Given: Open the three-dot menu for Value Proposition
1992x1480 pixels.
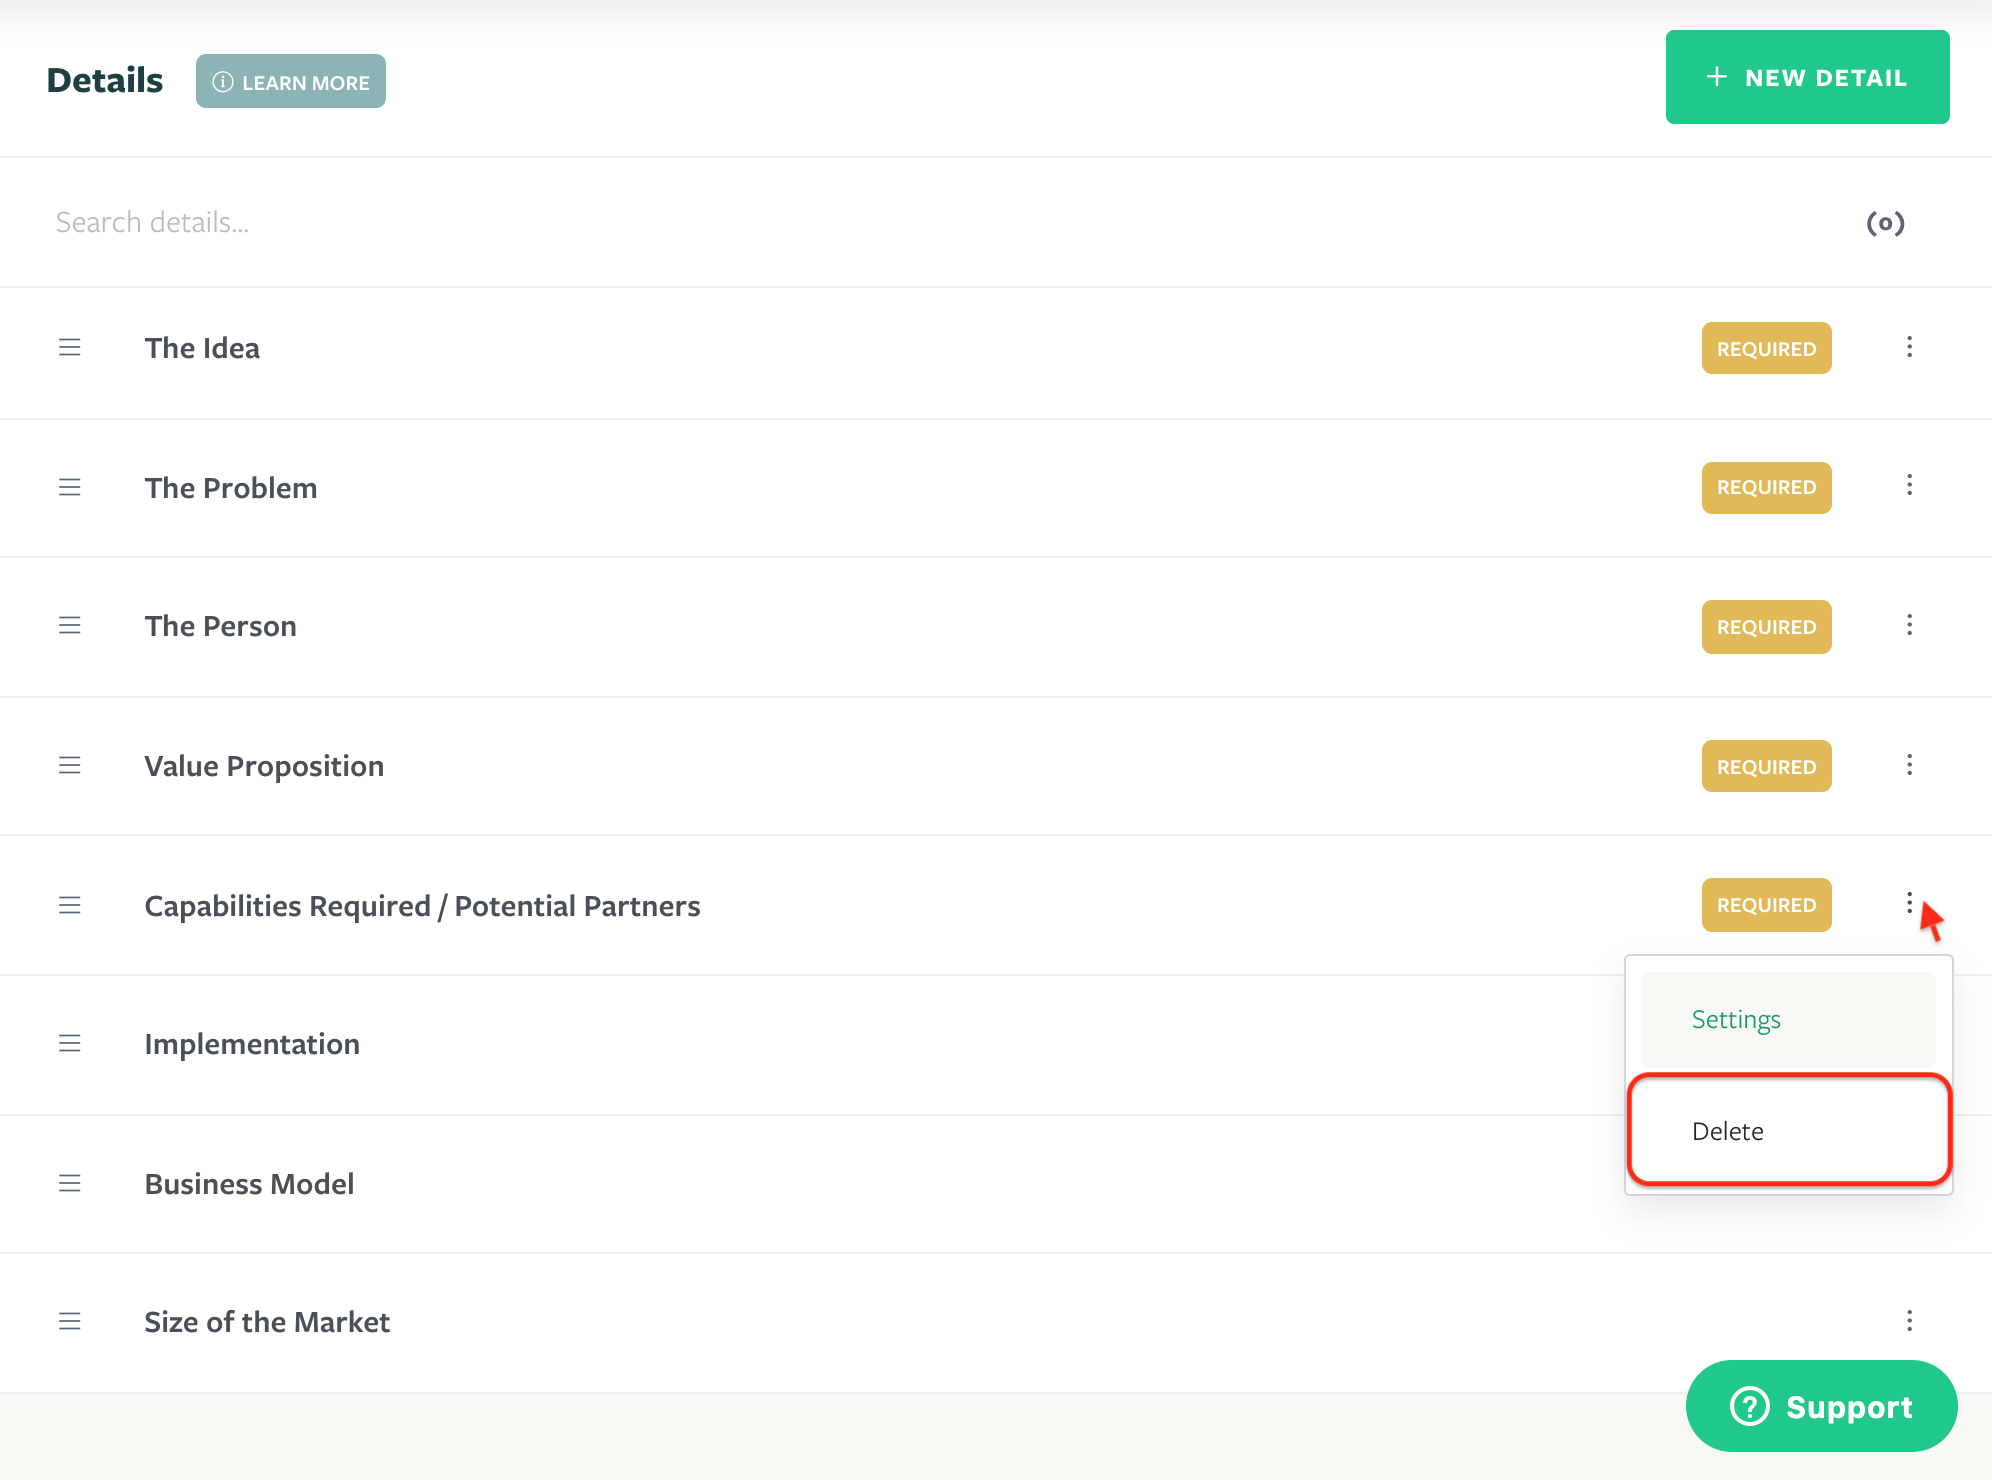Looking at the screenshot, I should click(x=1909, y=765).
